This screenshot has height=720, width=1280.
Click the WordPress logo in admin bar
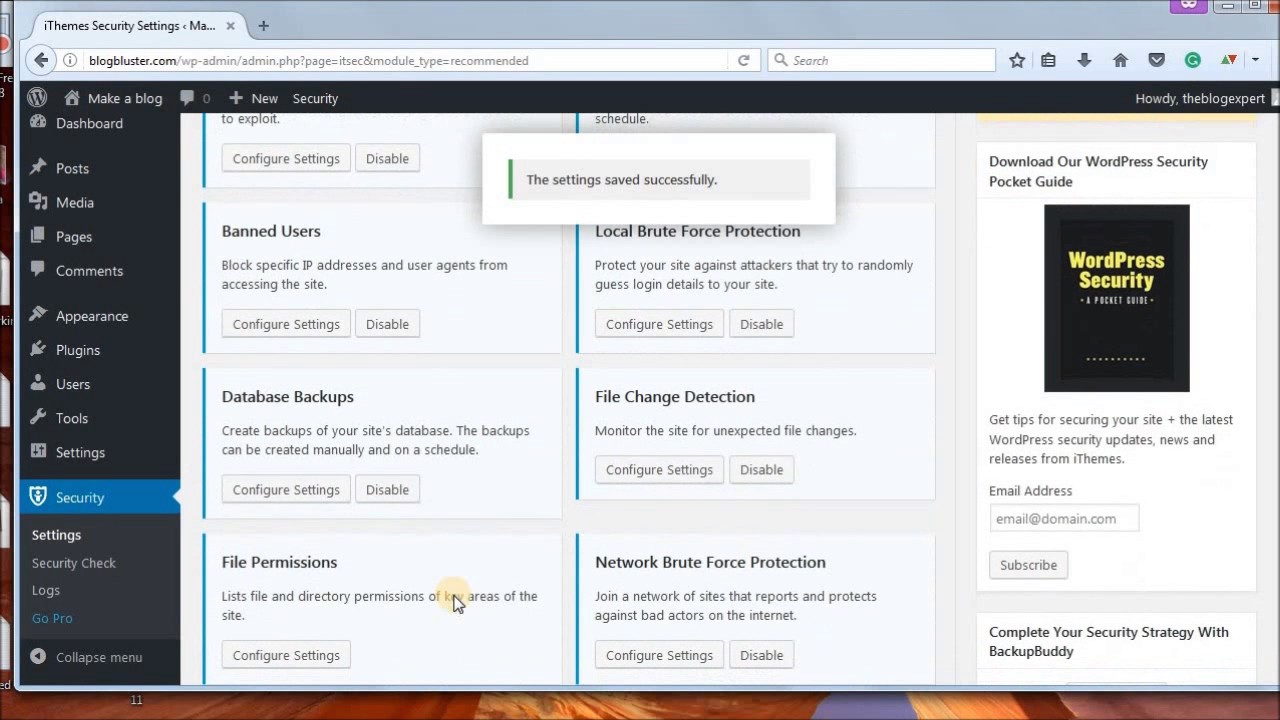pyautogui.click(x=37, y=98)
